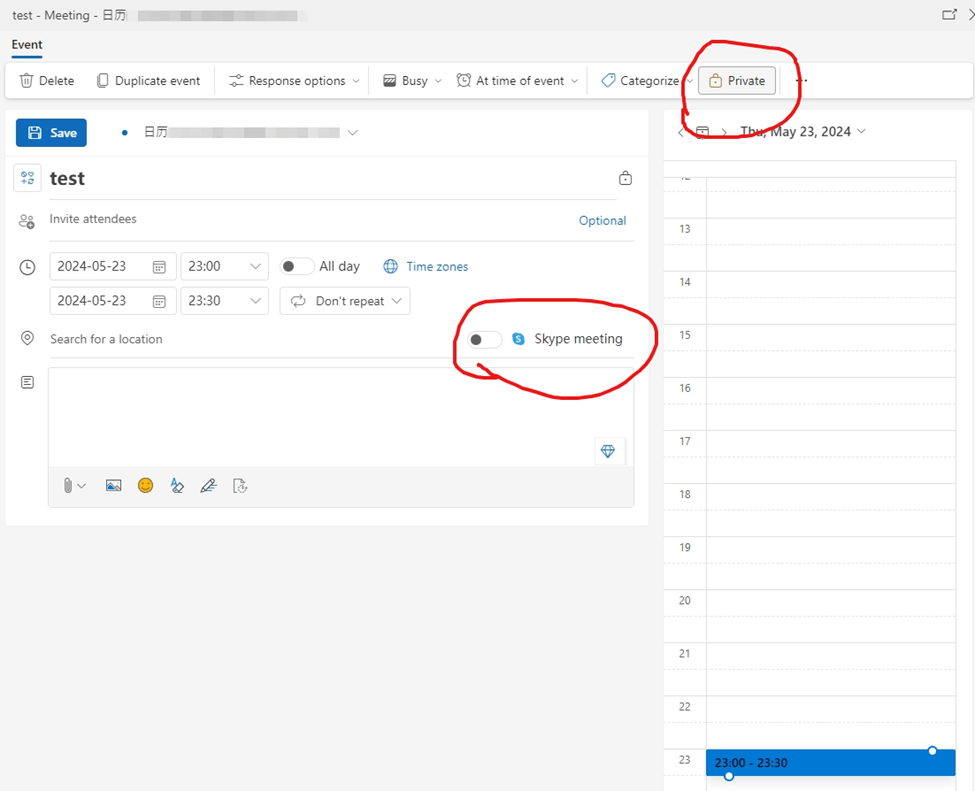Click the description notes icon
975x791 pixels.
27,382
